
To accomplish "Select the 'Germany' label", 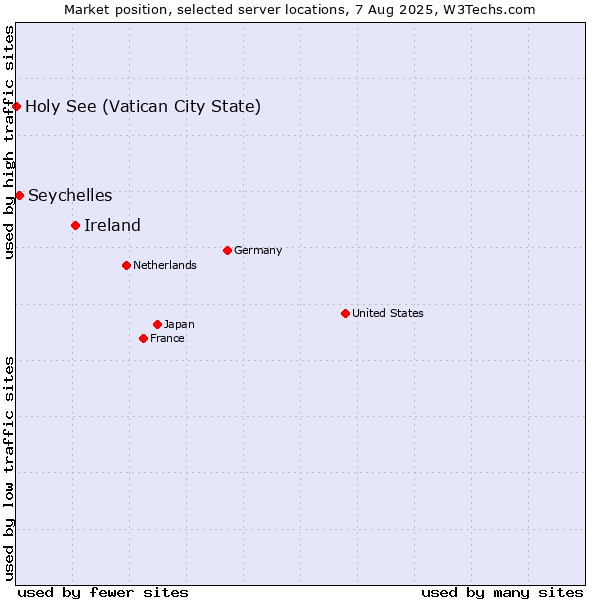I will (x=258, y=250).
